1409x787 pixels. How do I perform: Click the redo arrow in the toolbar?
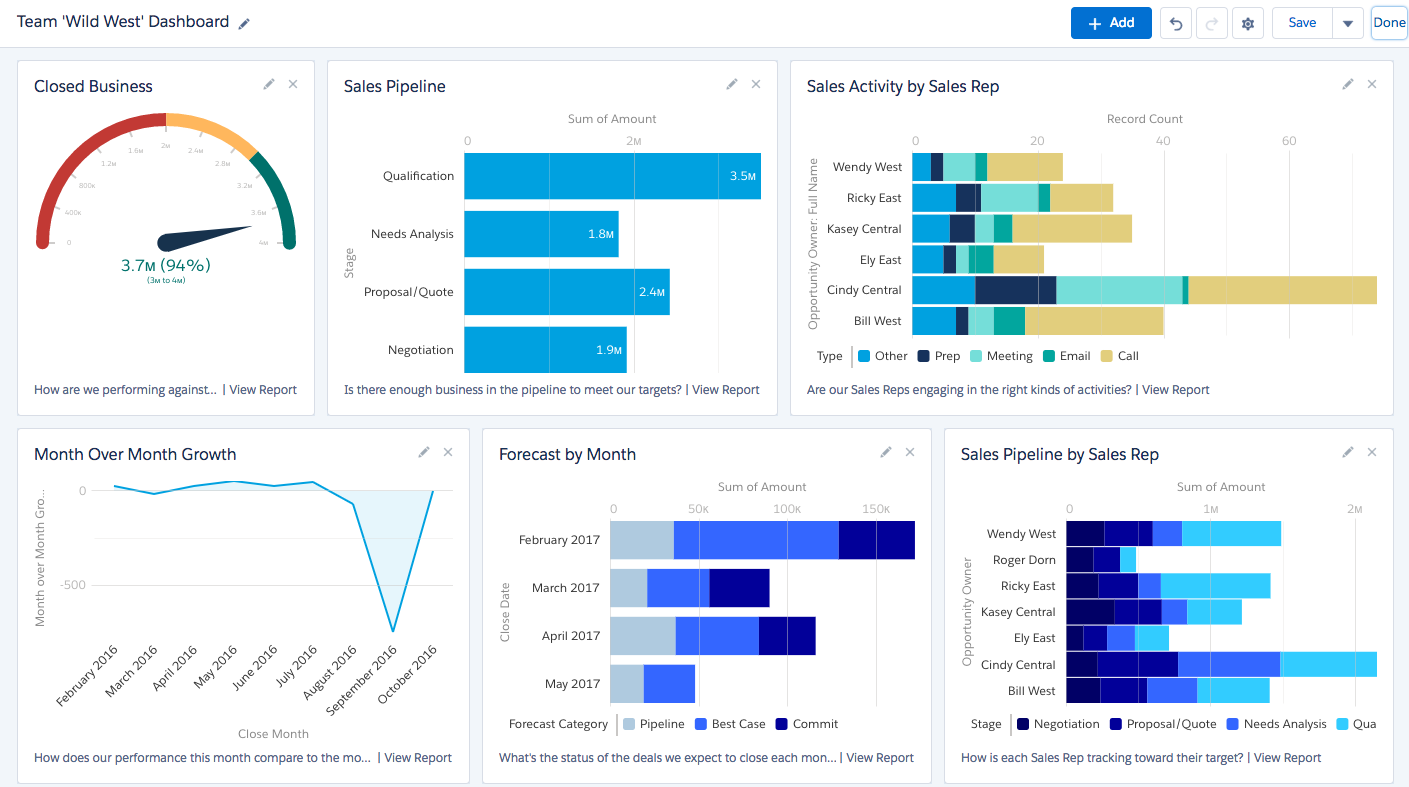point(1211,23)
